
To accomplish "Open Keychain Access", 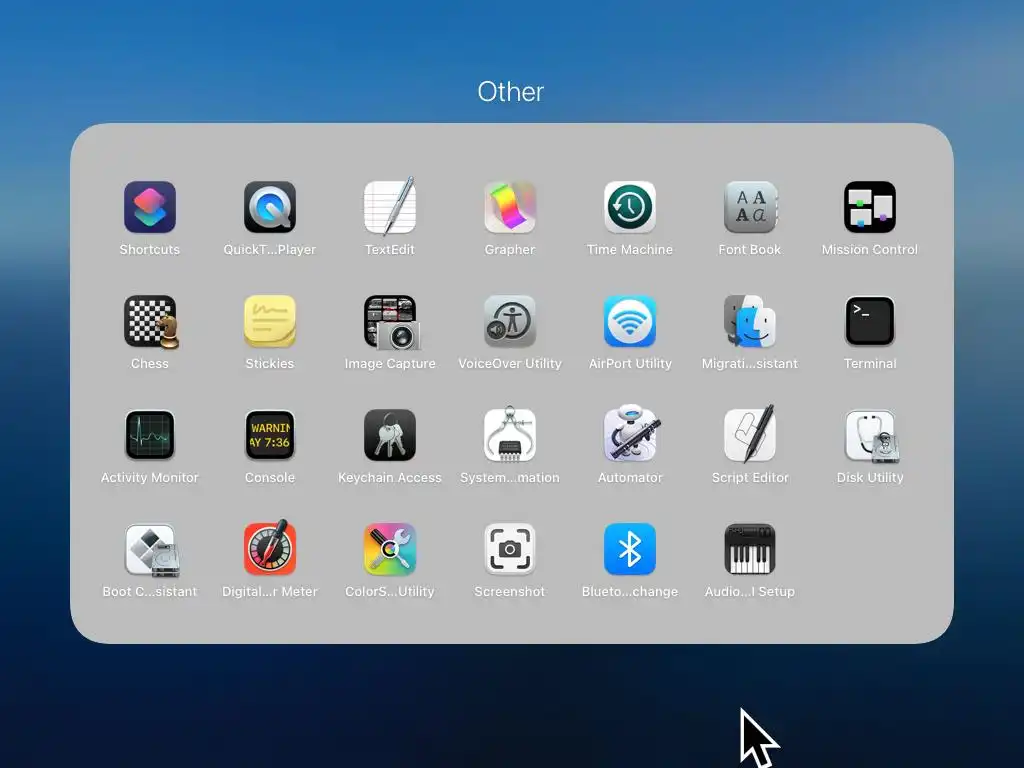I will (390, 435).
